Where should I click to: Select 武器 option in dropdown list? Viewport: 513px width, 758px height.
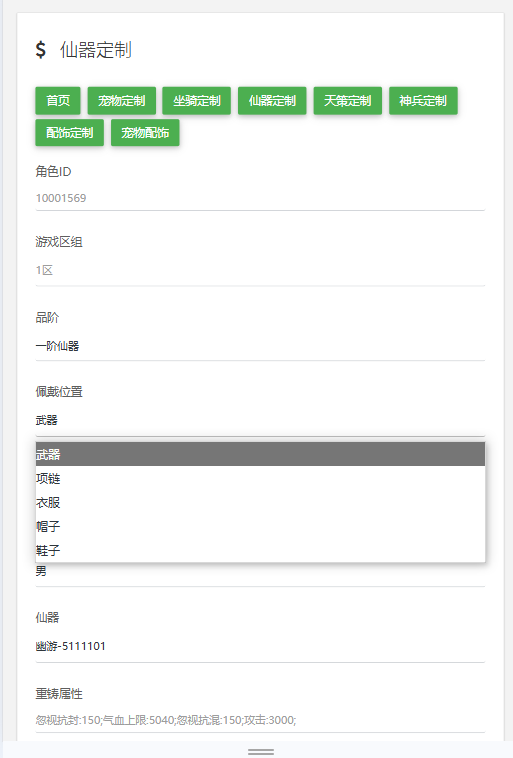[260, 454]
